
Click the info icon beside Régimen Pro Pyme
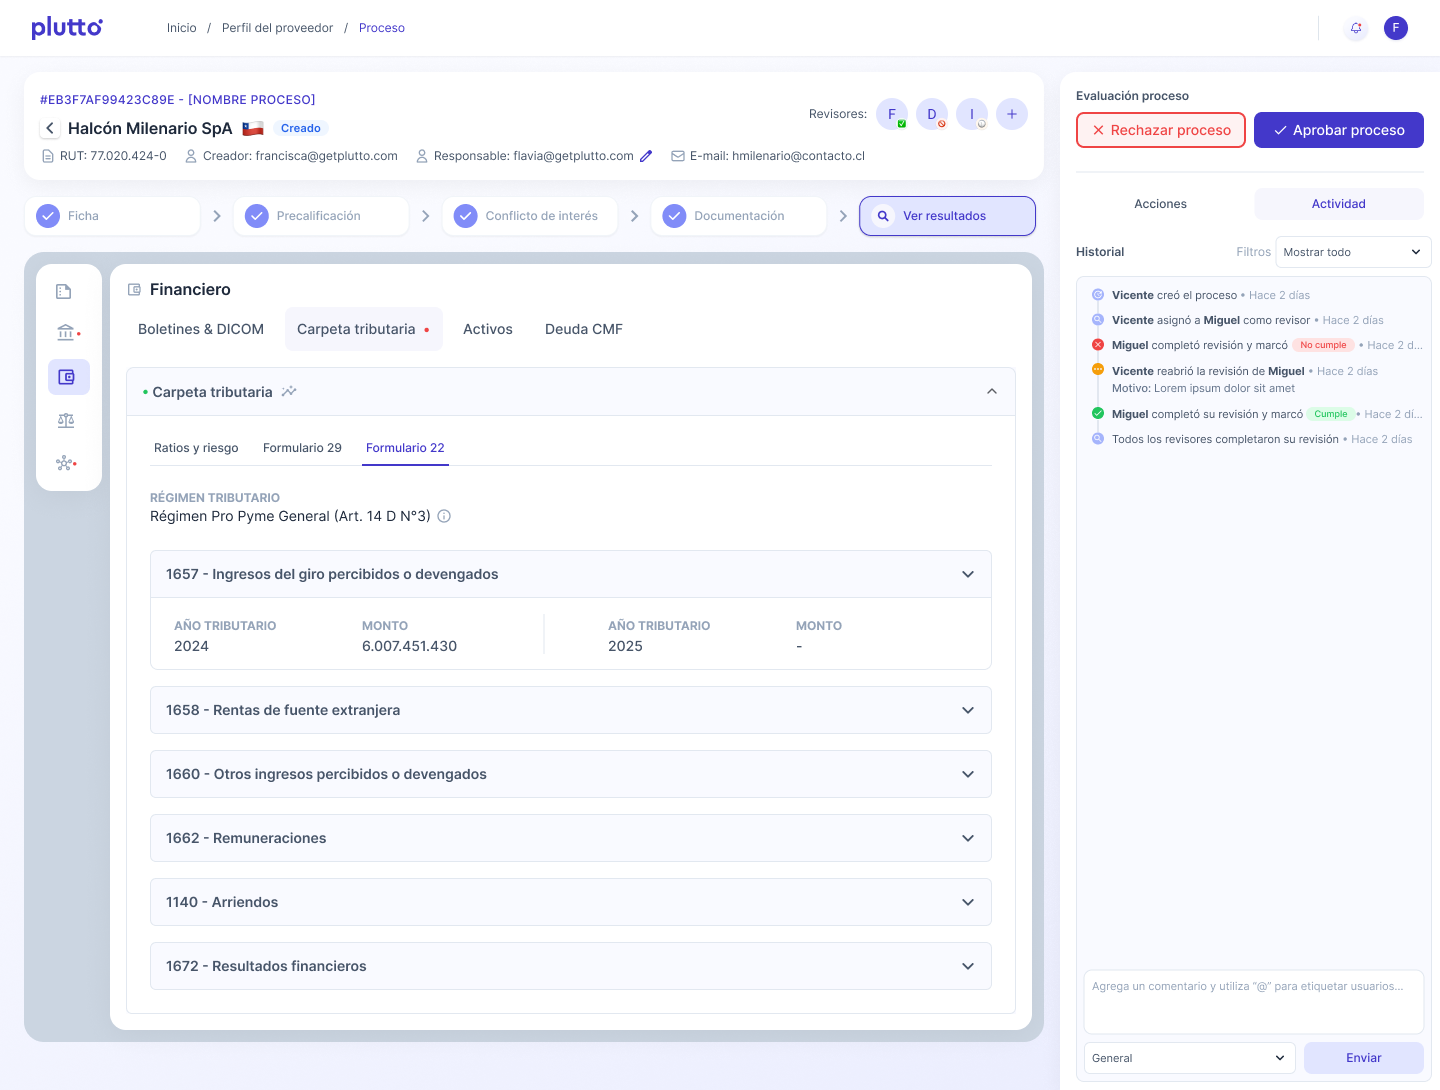click(x=444, y=516)
